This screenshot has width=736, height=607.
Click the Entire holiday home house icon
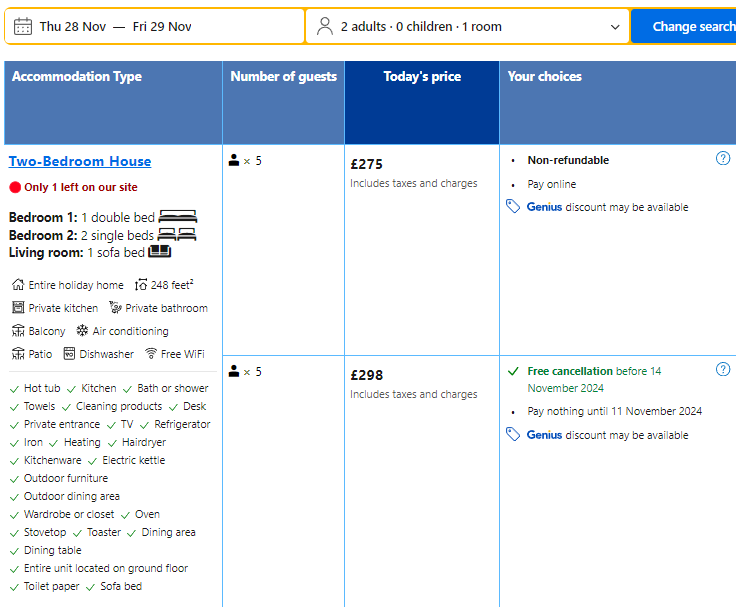point(18,284)
